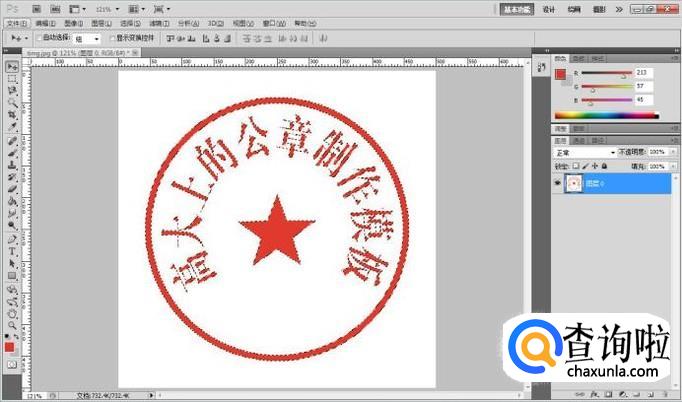Select the Move tool in the toolbox

(x=11, y=66)
